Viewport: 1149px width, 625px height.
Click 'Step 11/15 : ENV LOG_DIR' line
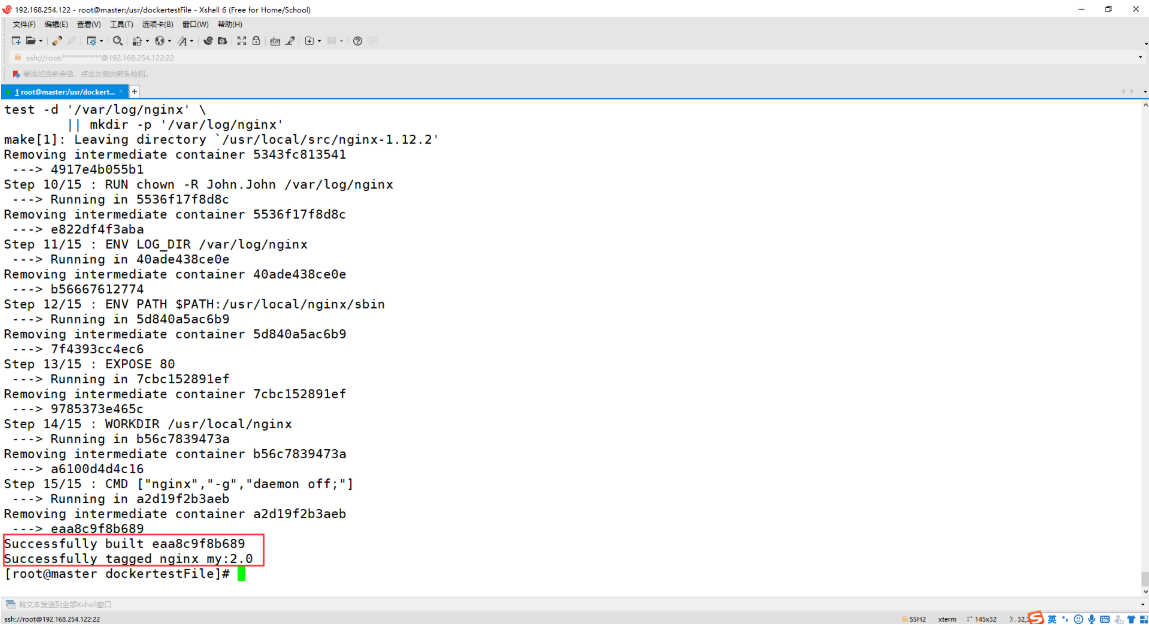(x=155, y=245)
